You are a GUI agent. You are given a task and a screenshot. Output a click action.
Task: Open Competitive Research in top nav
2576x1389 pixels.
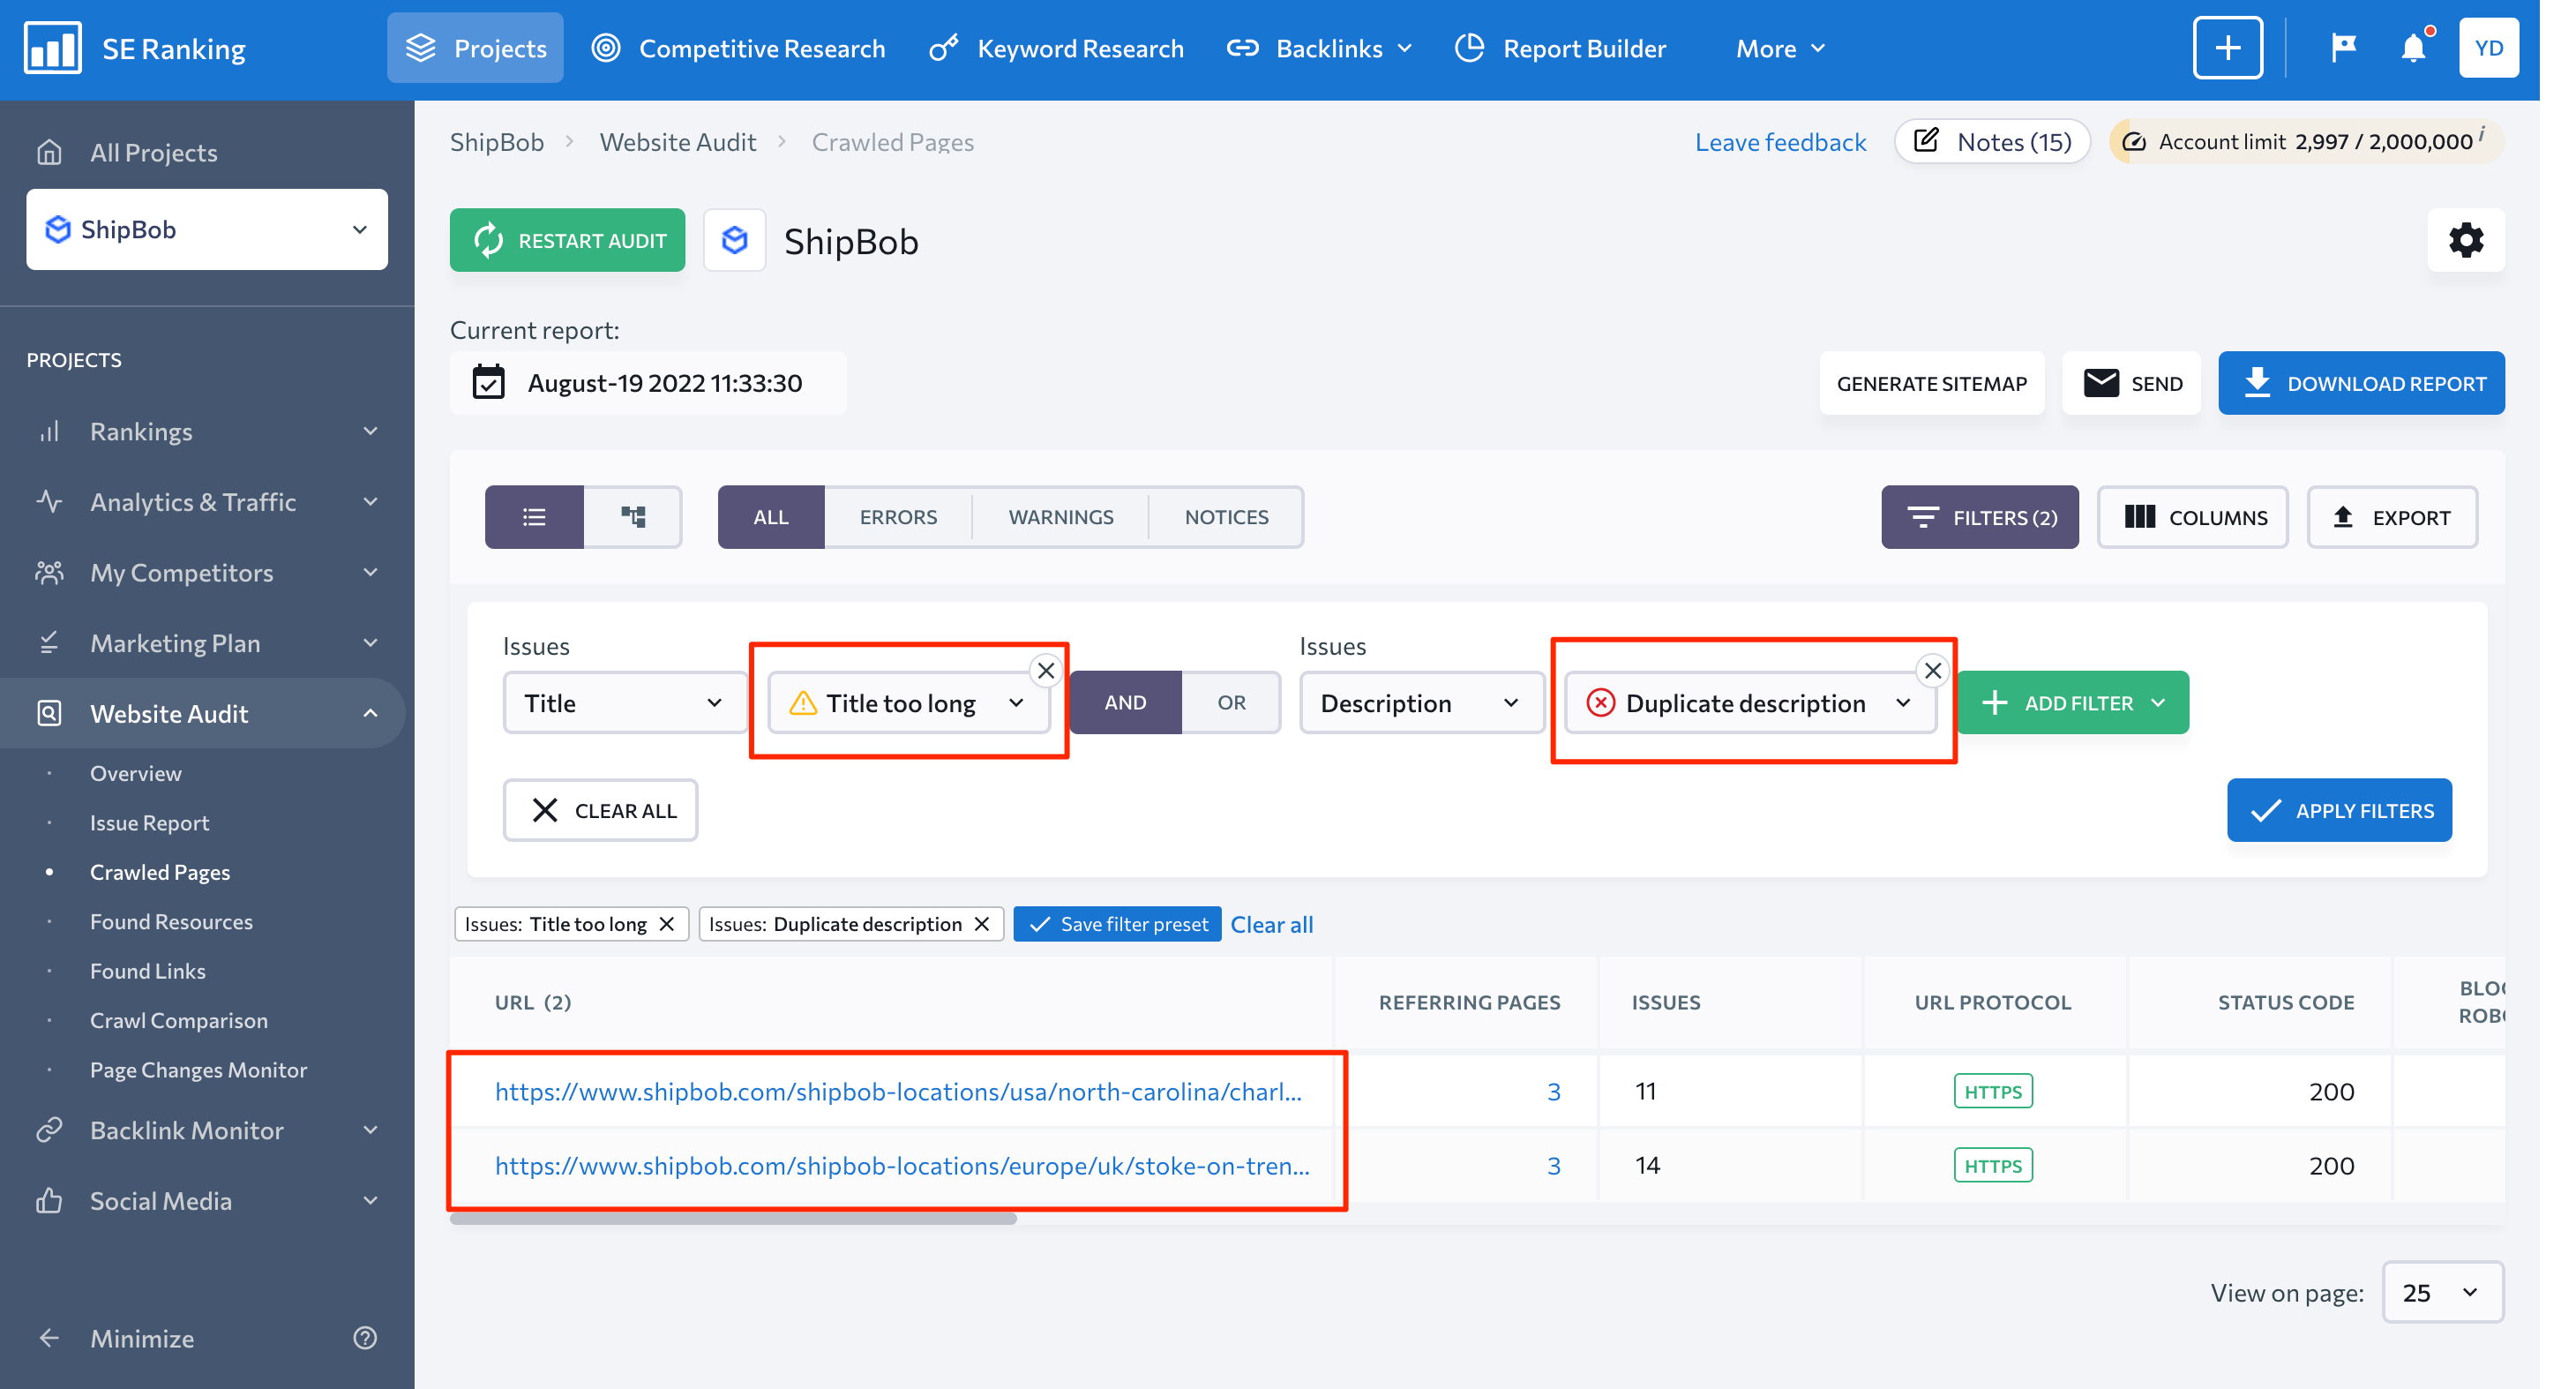(x=738, y=48)
